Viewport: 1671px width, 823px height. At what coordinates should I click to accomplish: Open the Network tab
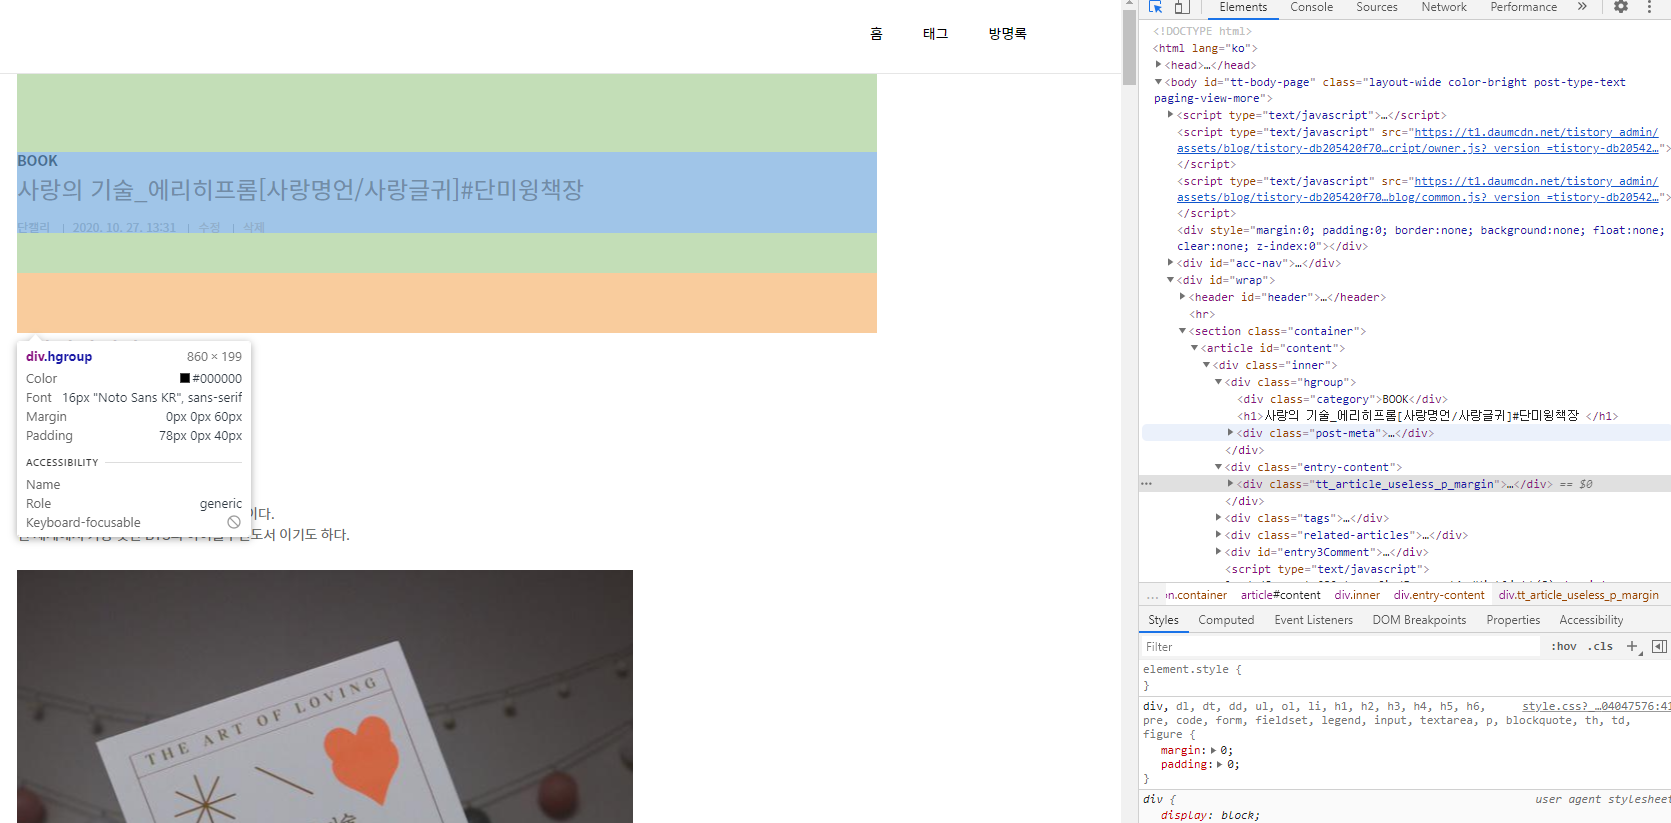coord(1444,7)
